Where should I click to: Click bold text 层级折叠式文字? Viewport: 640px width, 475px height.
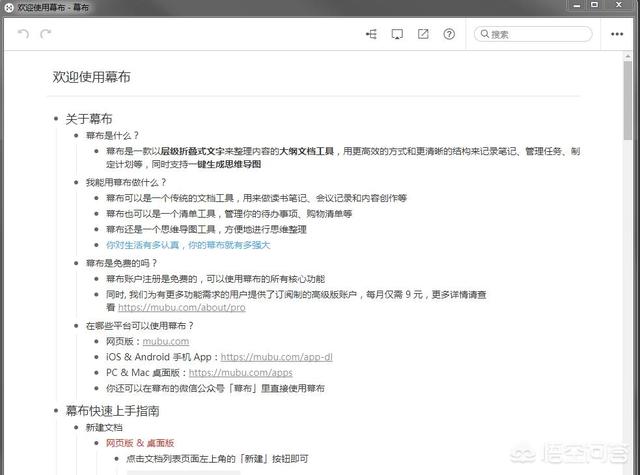point(193,151)
